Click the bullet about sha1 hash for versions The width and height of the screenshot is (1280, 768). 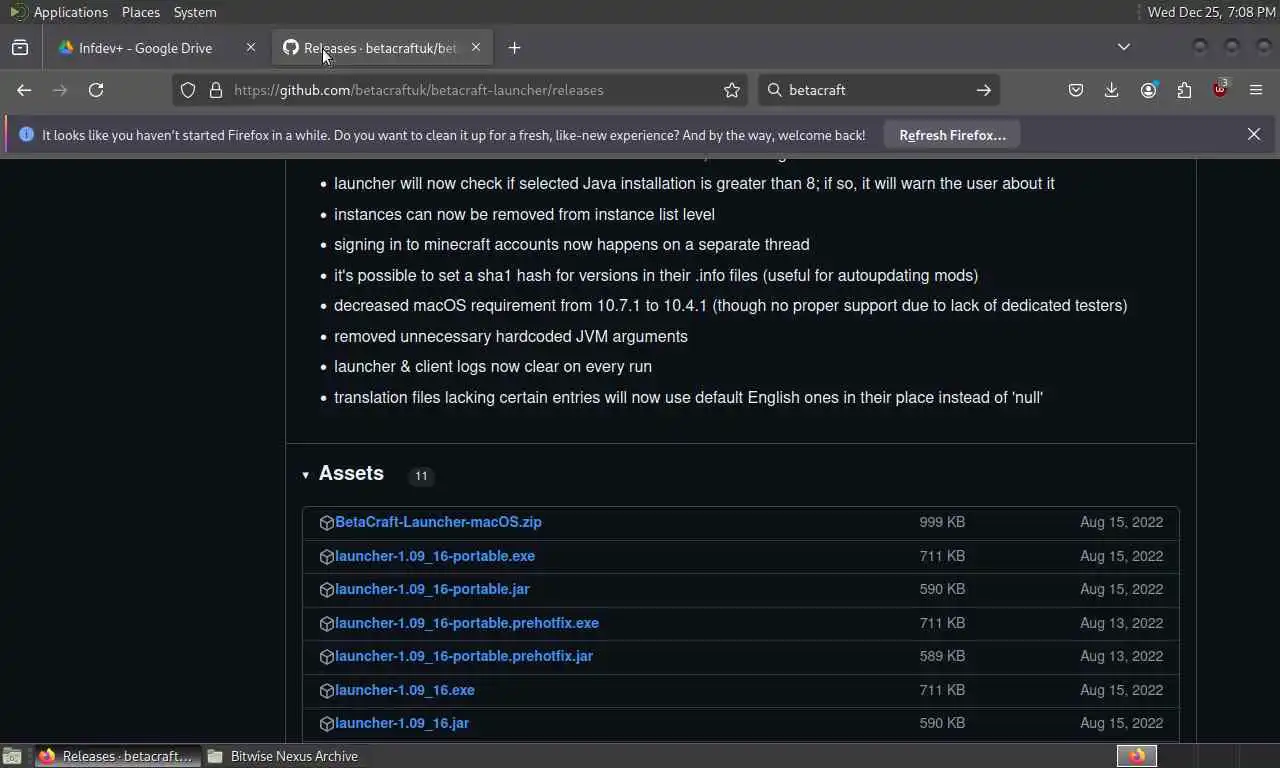(656, 275)
